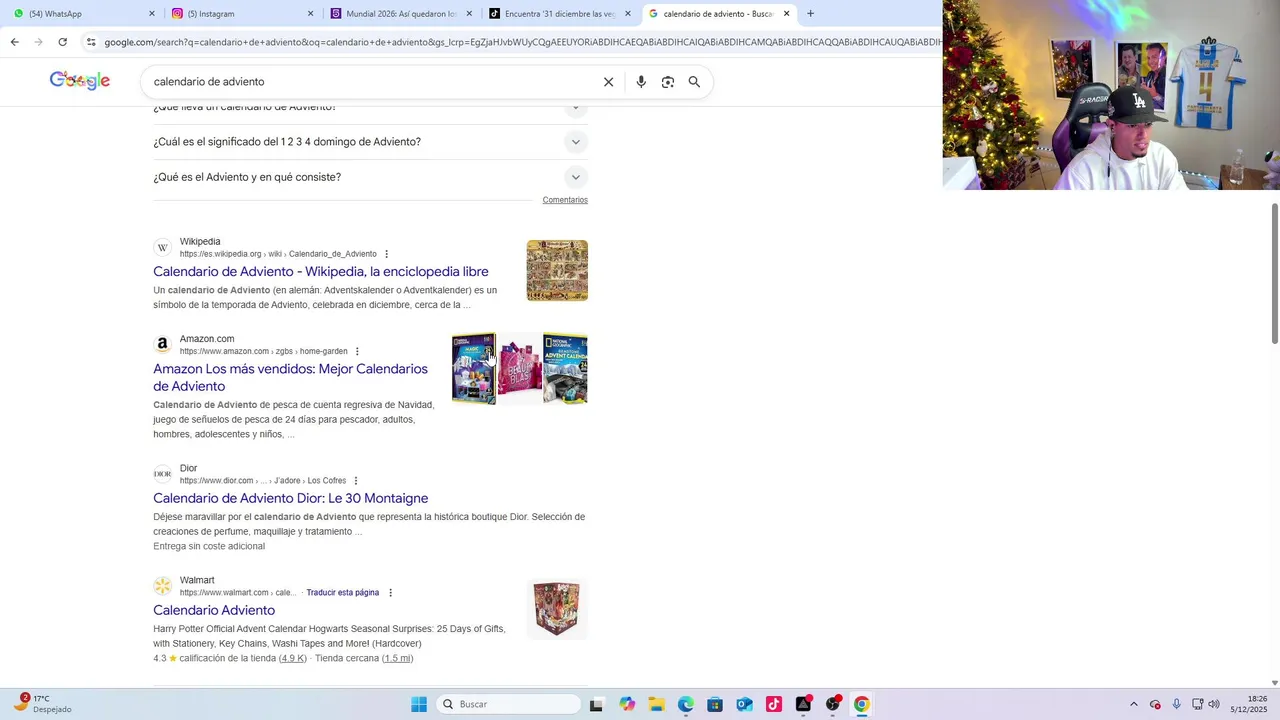1280x720 pixels.
Task: Click the Amazon National Geographic calendar thumbnail
Action: point(565,369)
